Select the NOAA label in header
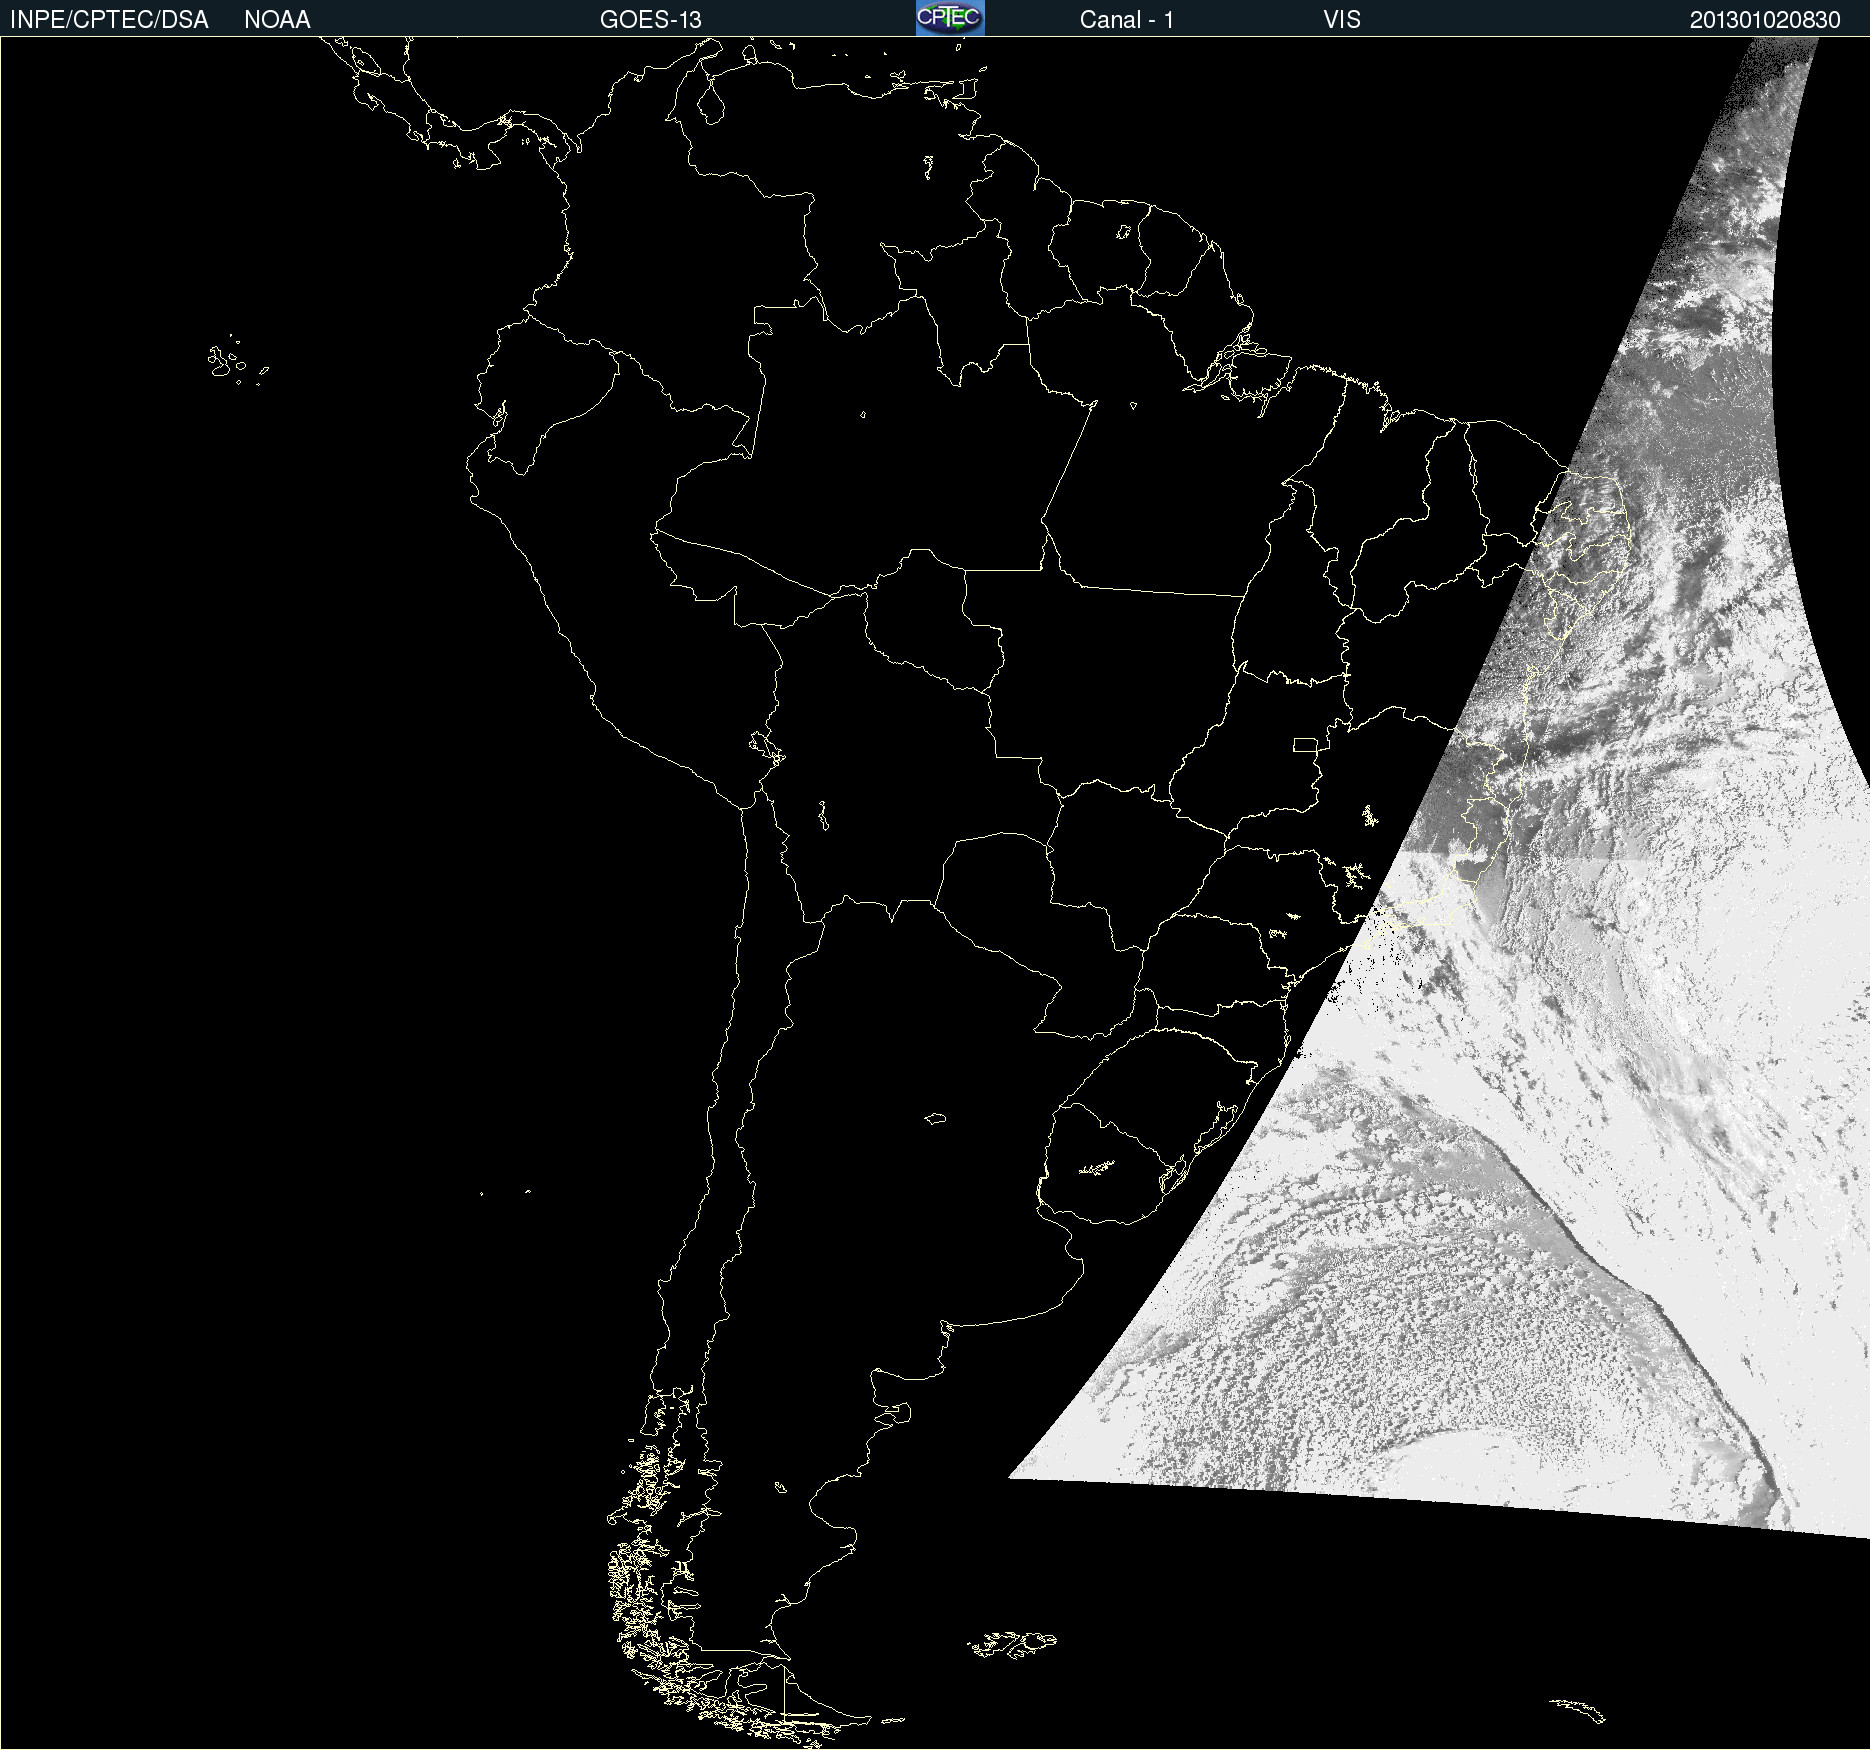Image resolution: width=1870 pixels, height=1750 pixels. click(277, 20)
